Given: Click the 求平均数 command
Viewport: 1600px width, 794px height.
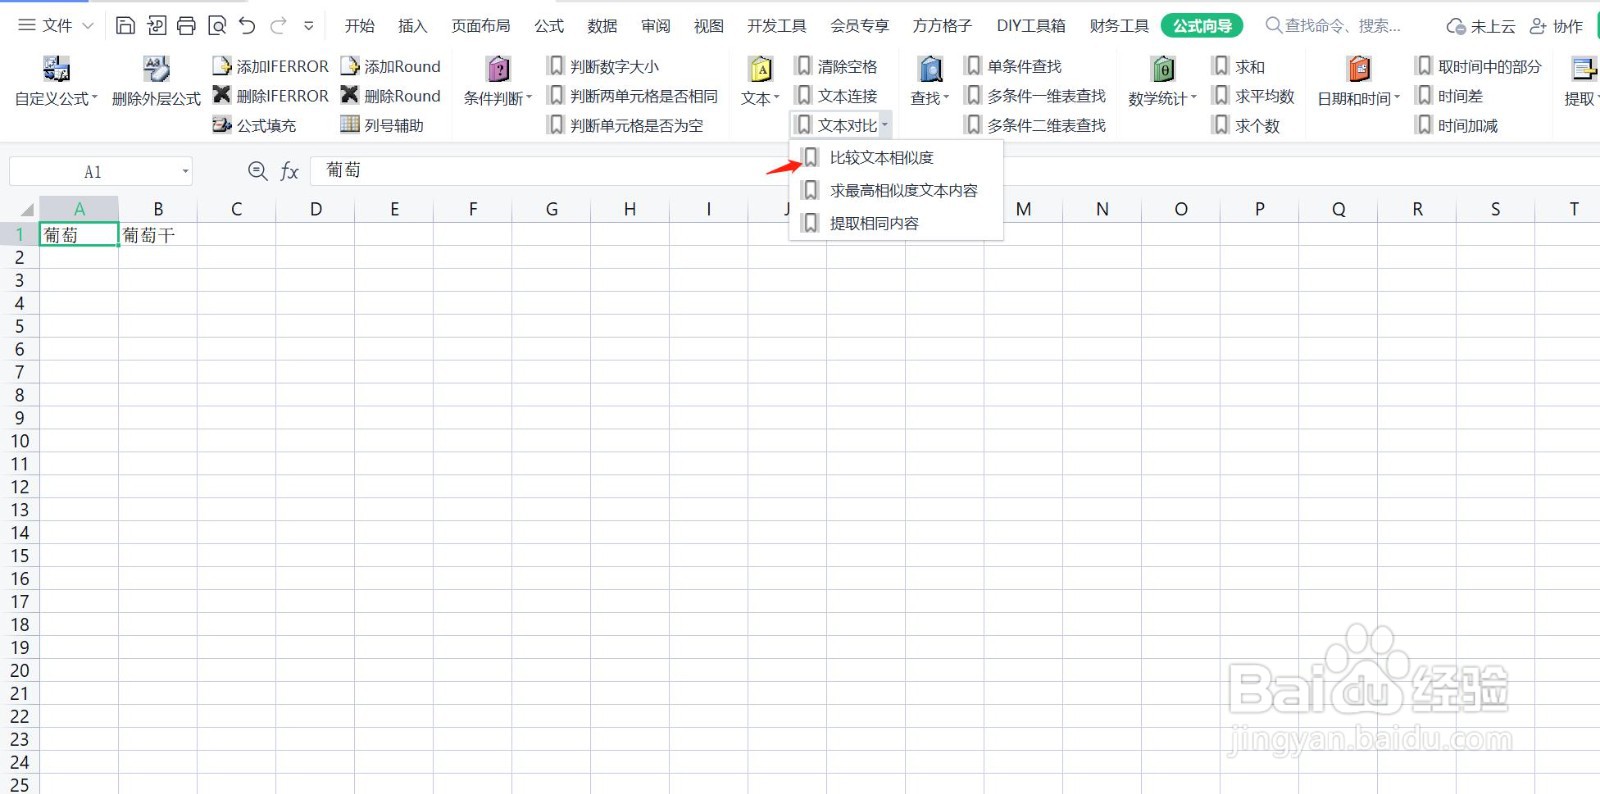Looking at the screenshot, I should (x=1253, y=96).
